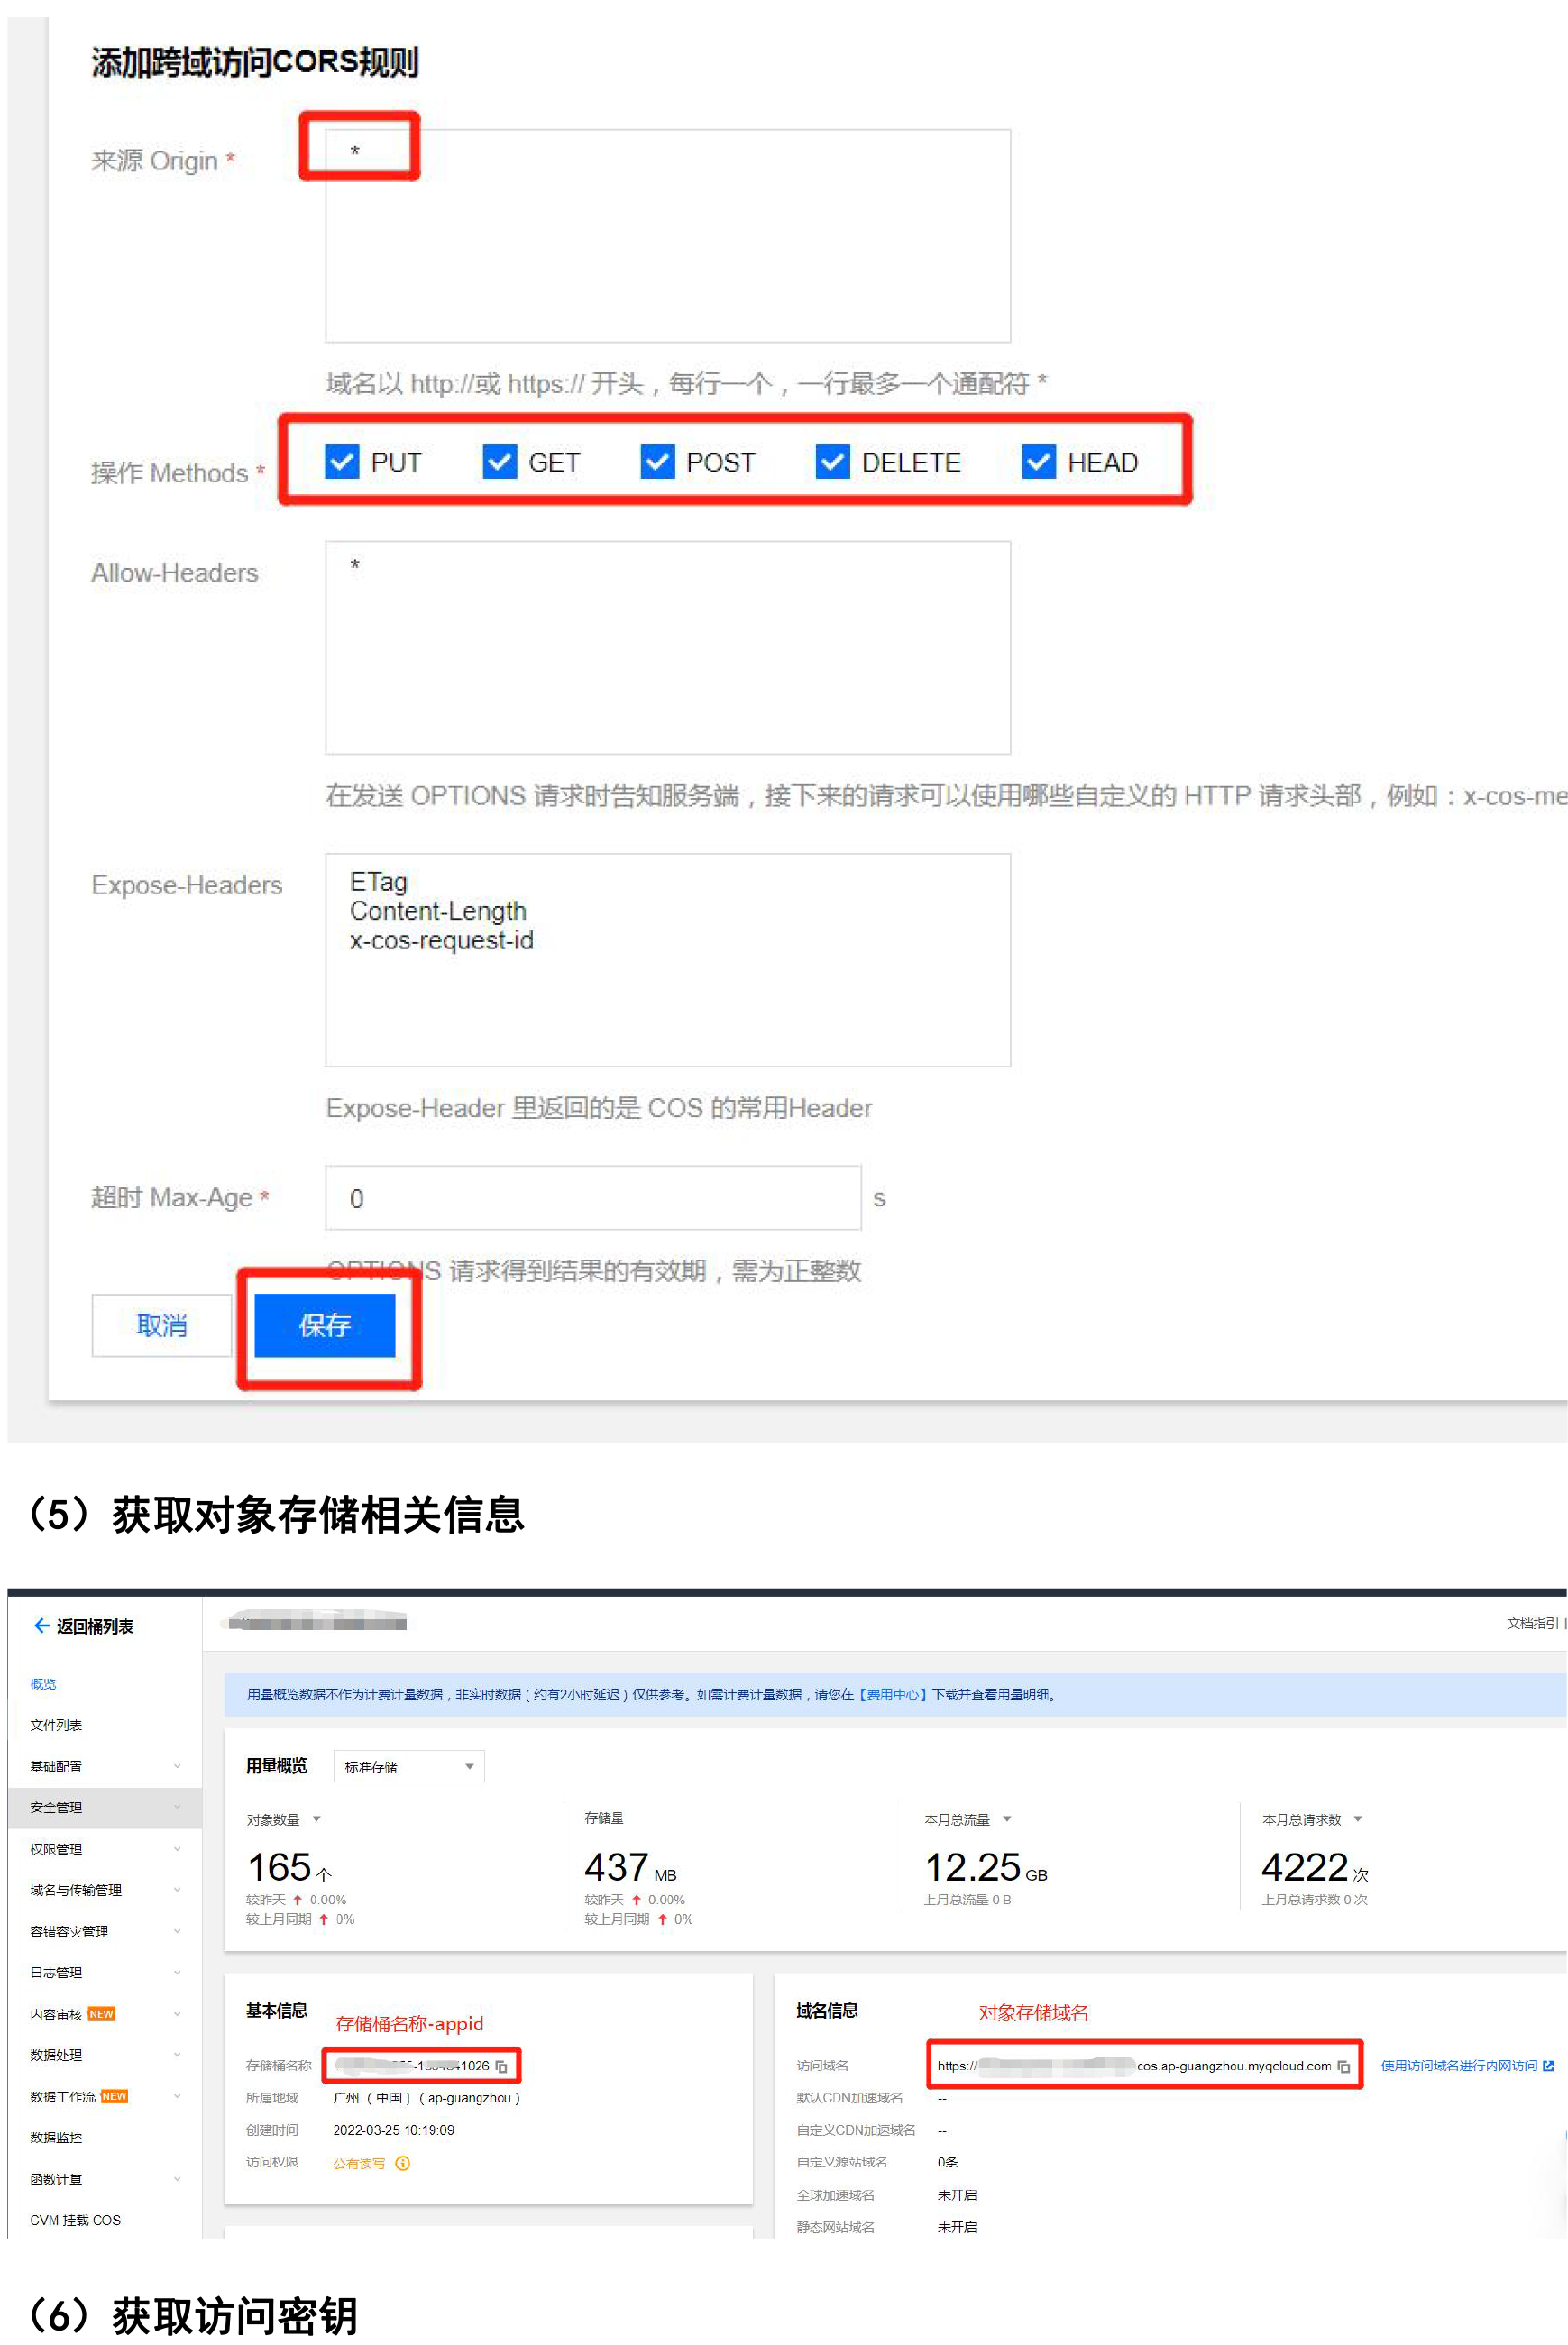
Task: Open the 费用中心 link in the notice
Action: click(894, 1694)
